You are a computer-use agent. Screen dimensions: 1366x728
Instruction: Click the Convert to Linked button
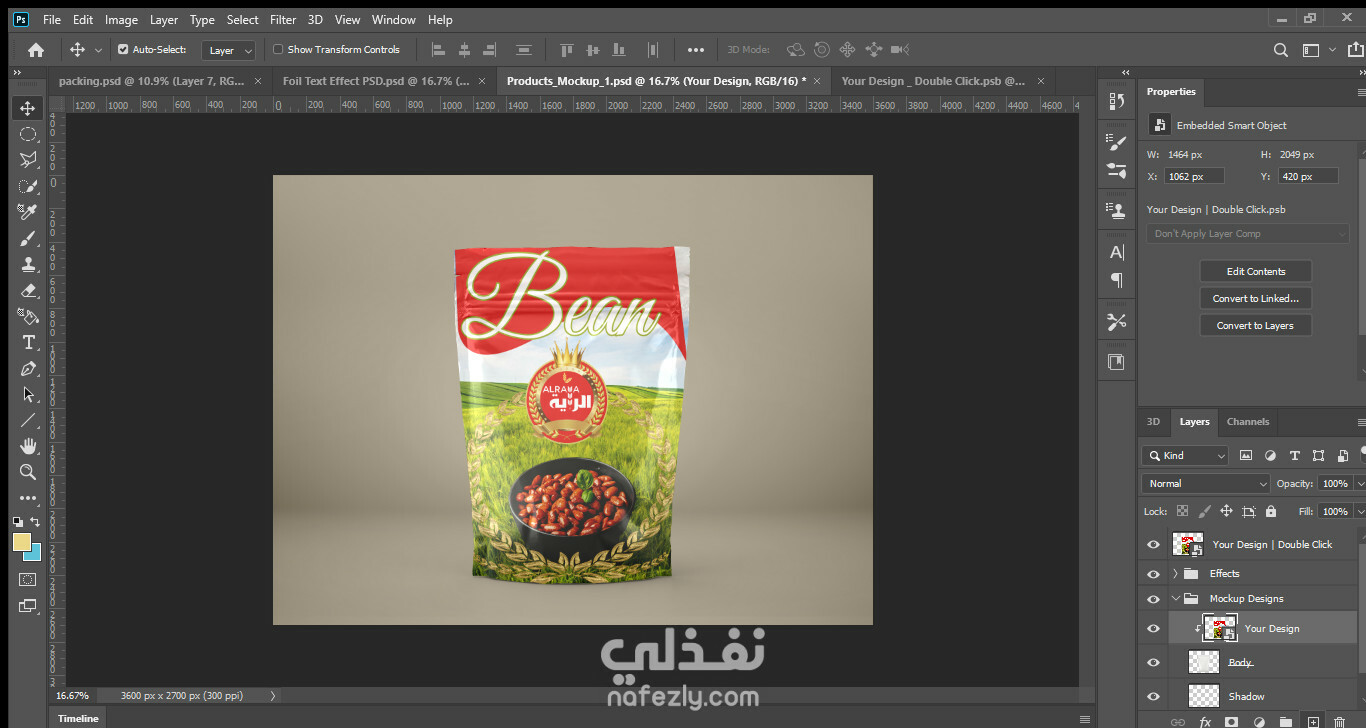[1256, 299]
